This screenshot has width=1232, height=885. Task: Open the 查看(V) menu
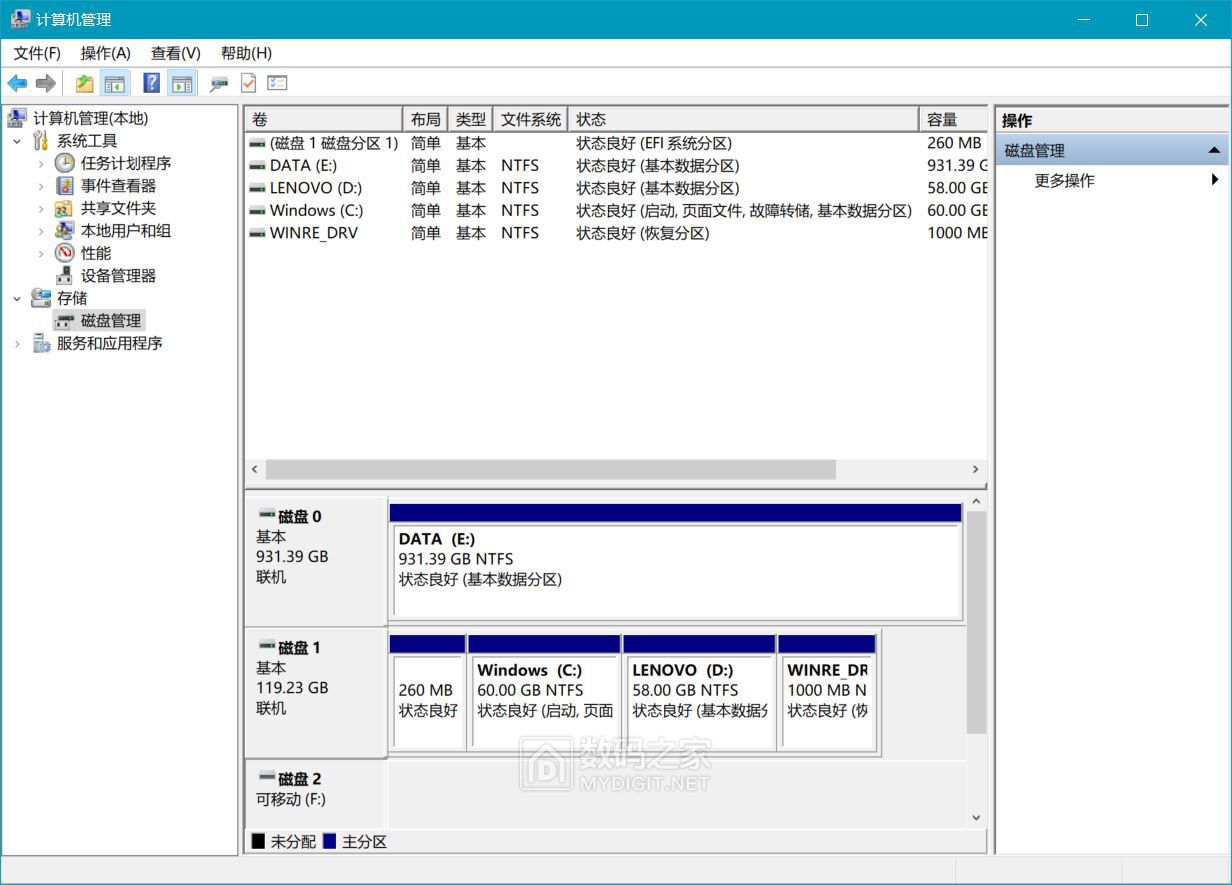(175, 53)
